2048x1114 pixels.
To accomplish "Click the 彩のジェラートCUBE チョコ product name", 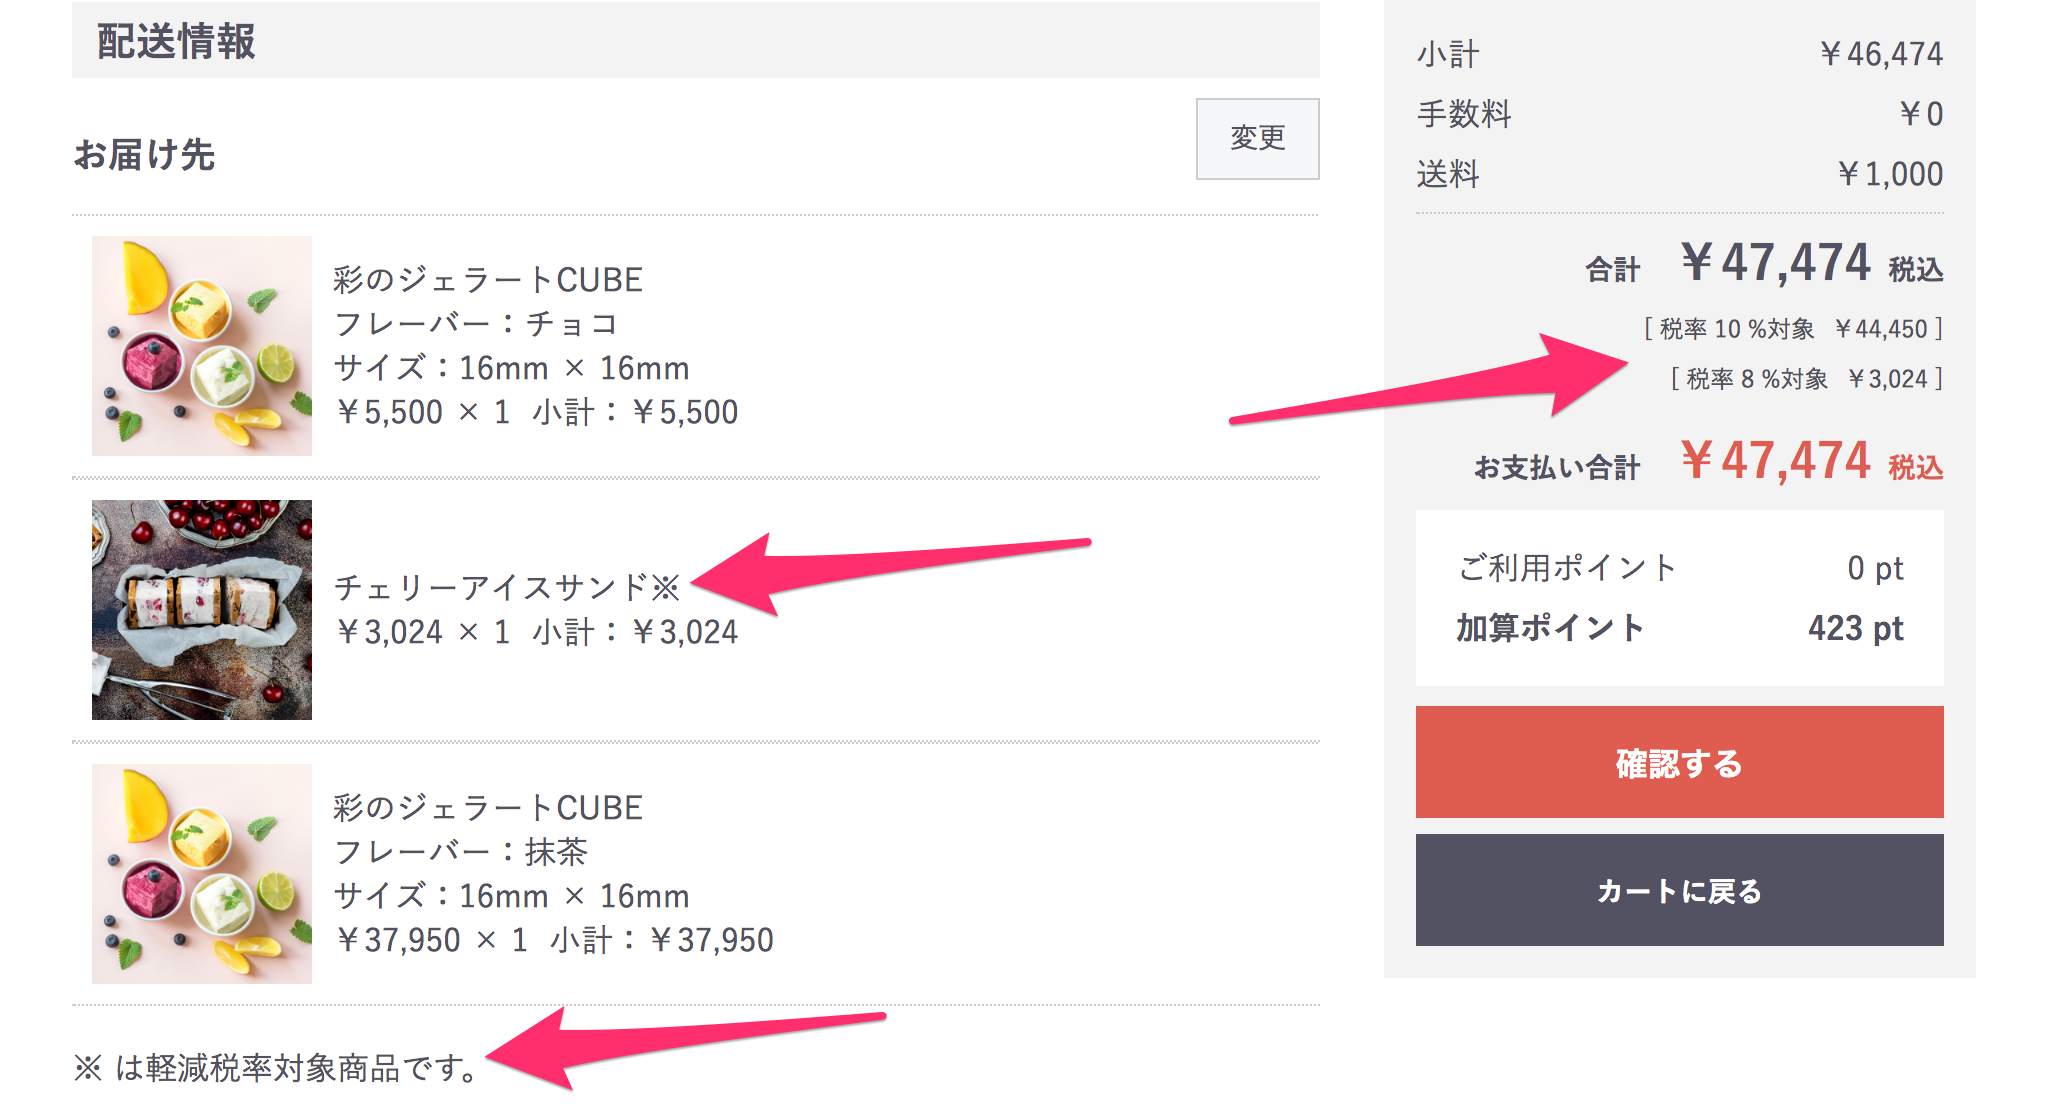I will tap(488, 280).
